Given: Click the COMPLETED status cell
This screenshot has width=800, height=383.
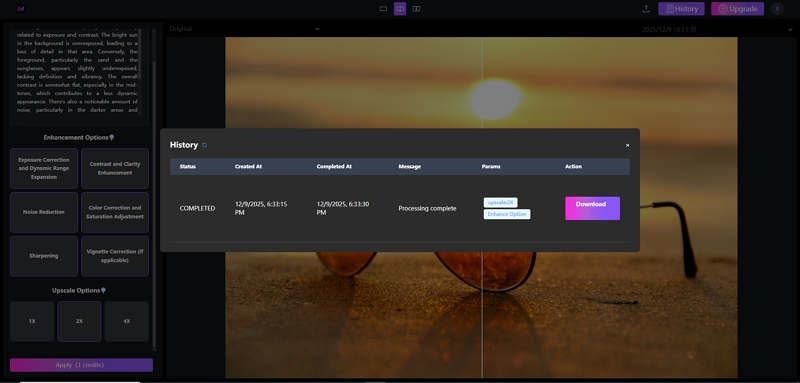Looking at the screenshot, I should pos(197,209).
